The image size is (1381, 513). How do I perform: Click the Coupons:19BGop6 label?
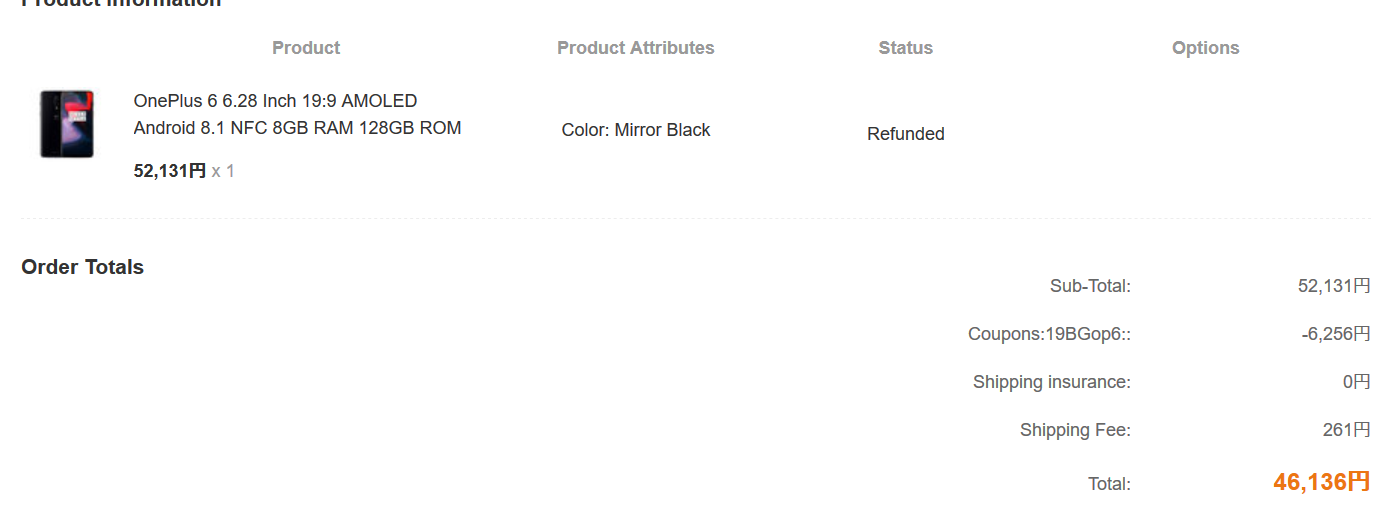tap(1049, 334)
